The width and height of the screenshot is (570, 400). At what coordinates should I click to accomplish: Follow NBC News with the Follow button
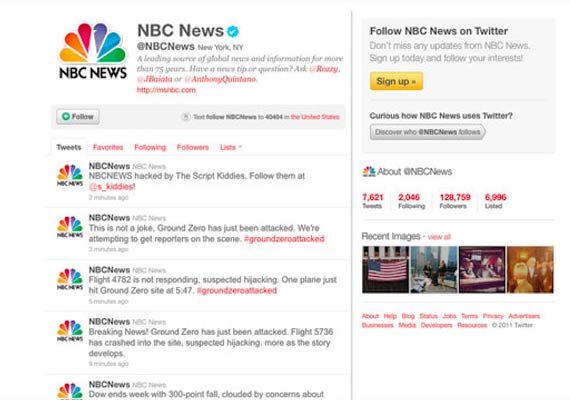78,117
